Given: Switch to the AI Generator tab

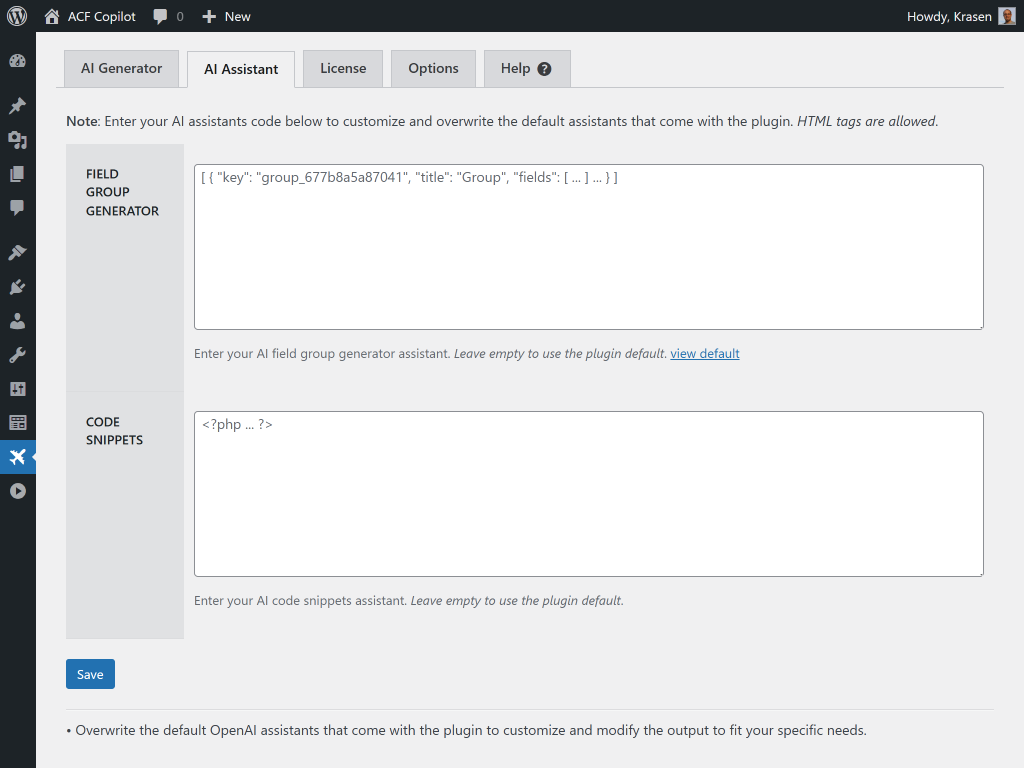Looking at the screenshot, I should tap(121, 69).
